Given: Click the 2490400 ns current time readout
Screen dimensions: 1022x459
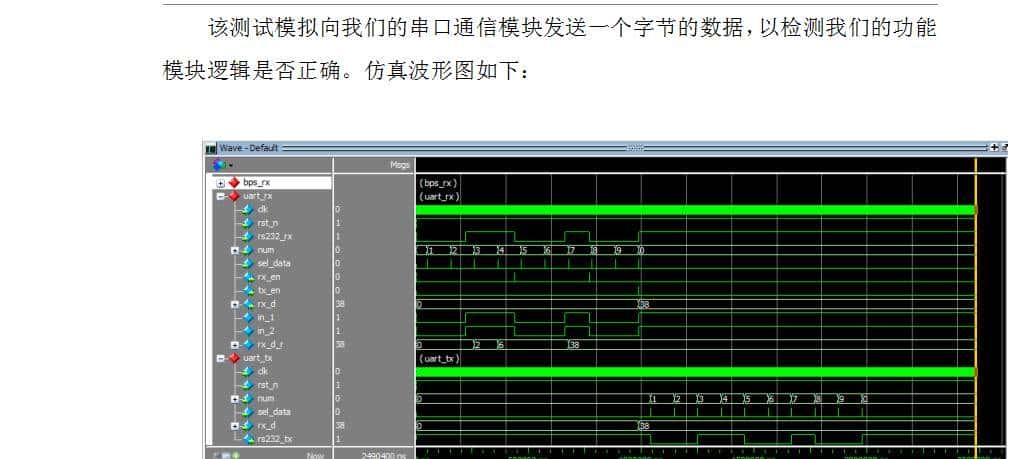Looking at the screenshot, I should 383,454.
